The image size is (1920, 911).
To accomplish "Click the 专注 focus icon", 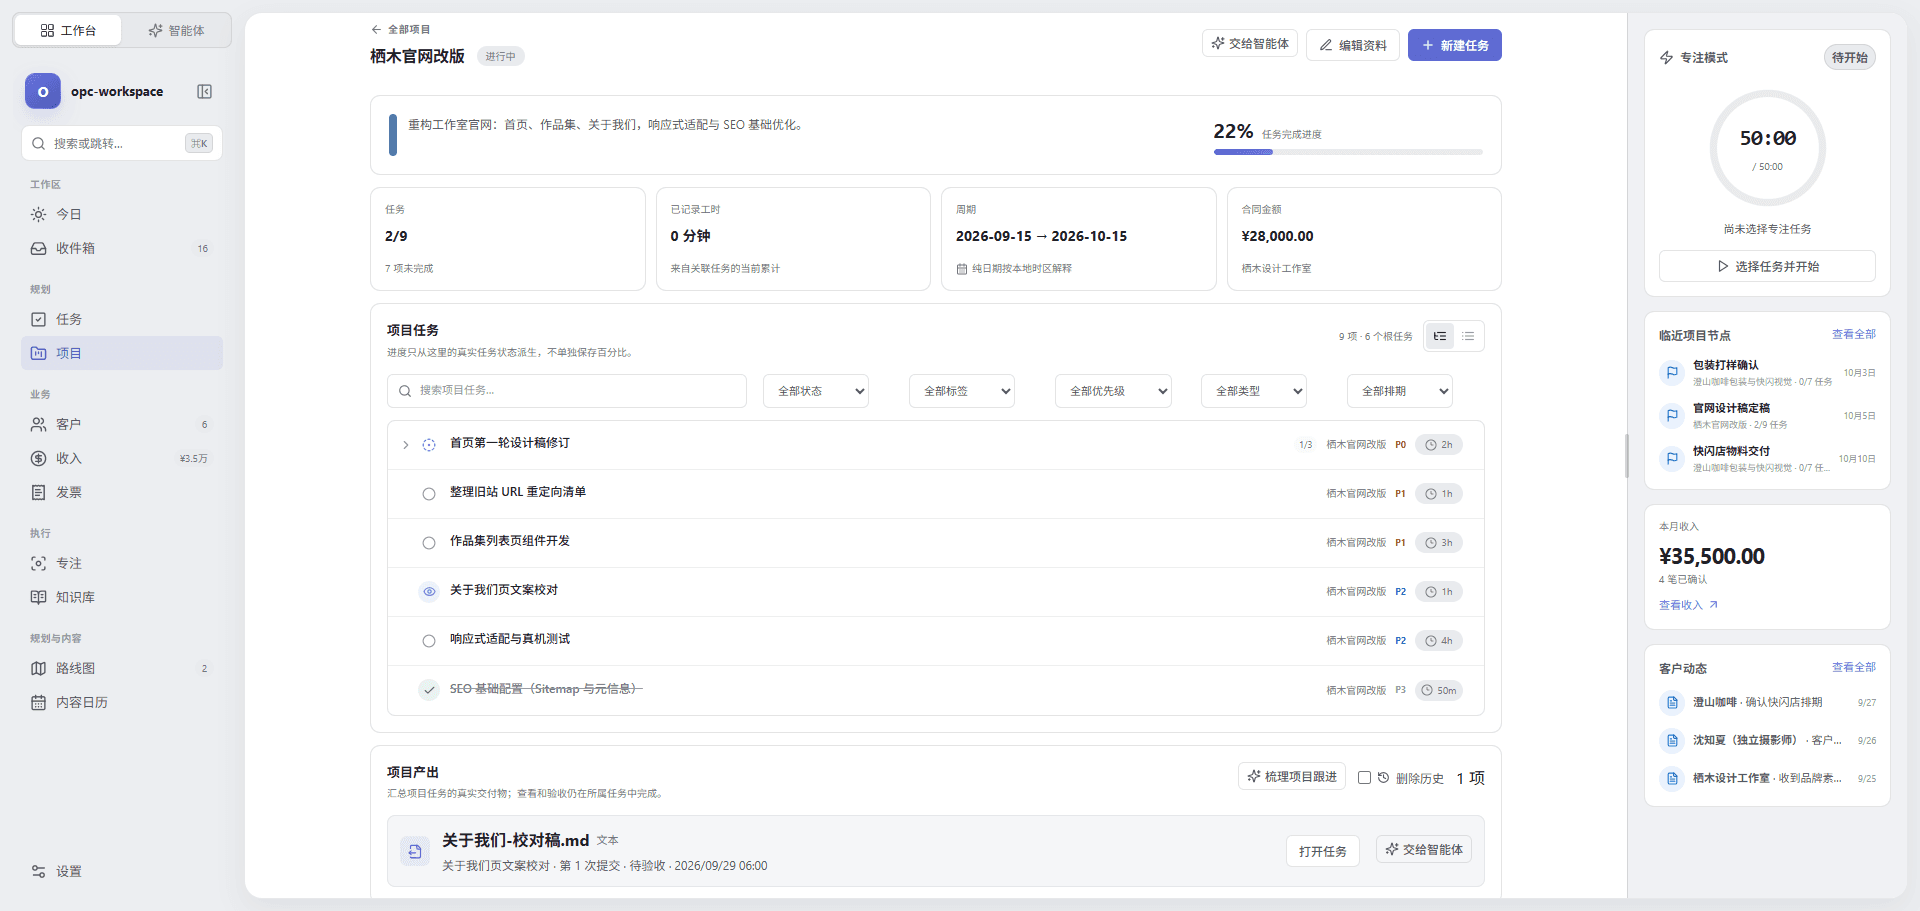I will pos(38,563).
